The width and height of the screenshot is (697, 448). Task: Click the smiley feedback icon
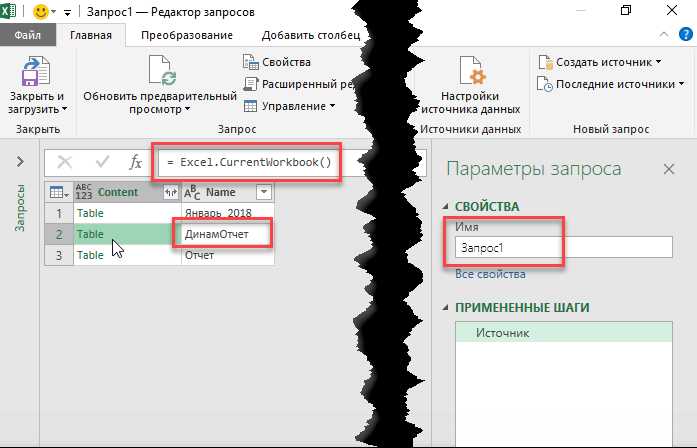[x=41, y=12]
